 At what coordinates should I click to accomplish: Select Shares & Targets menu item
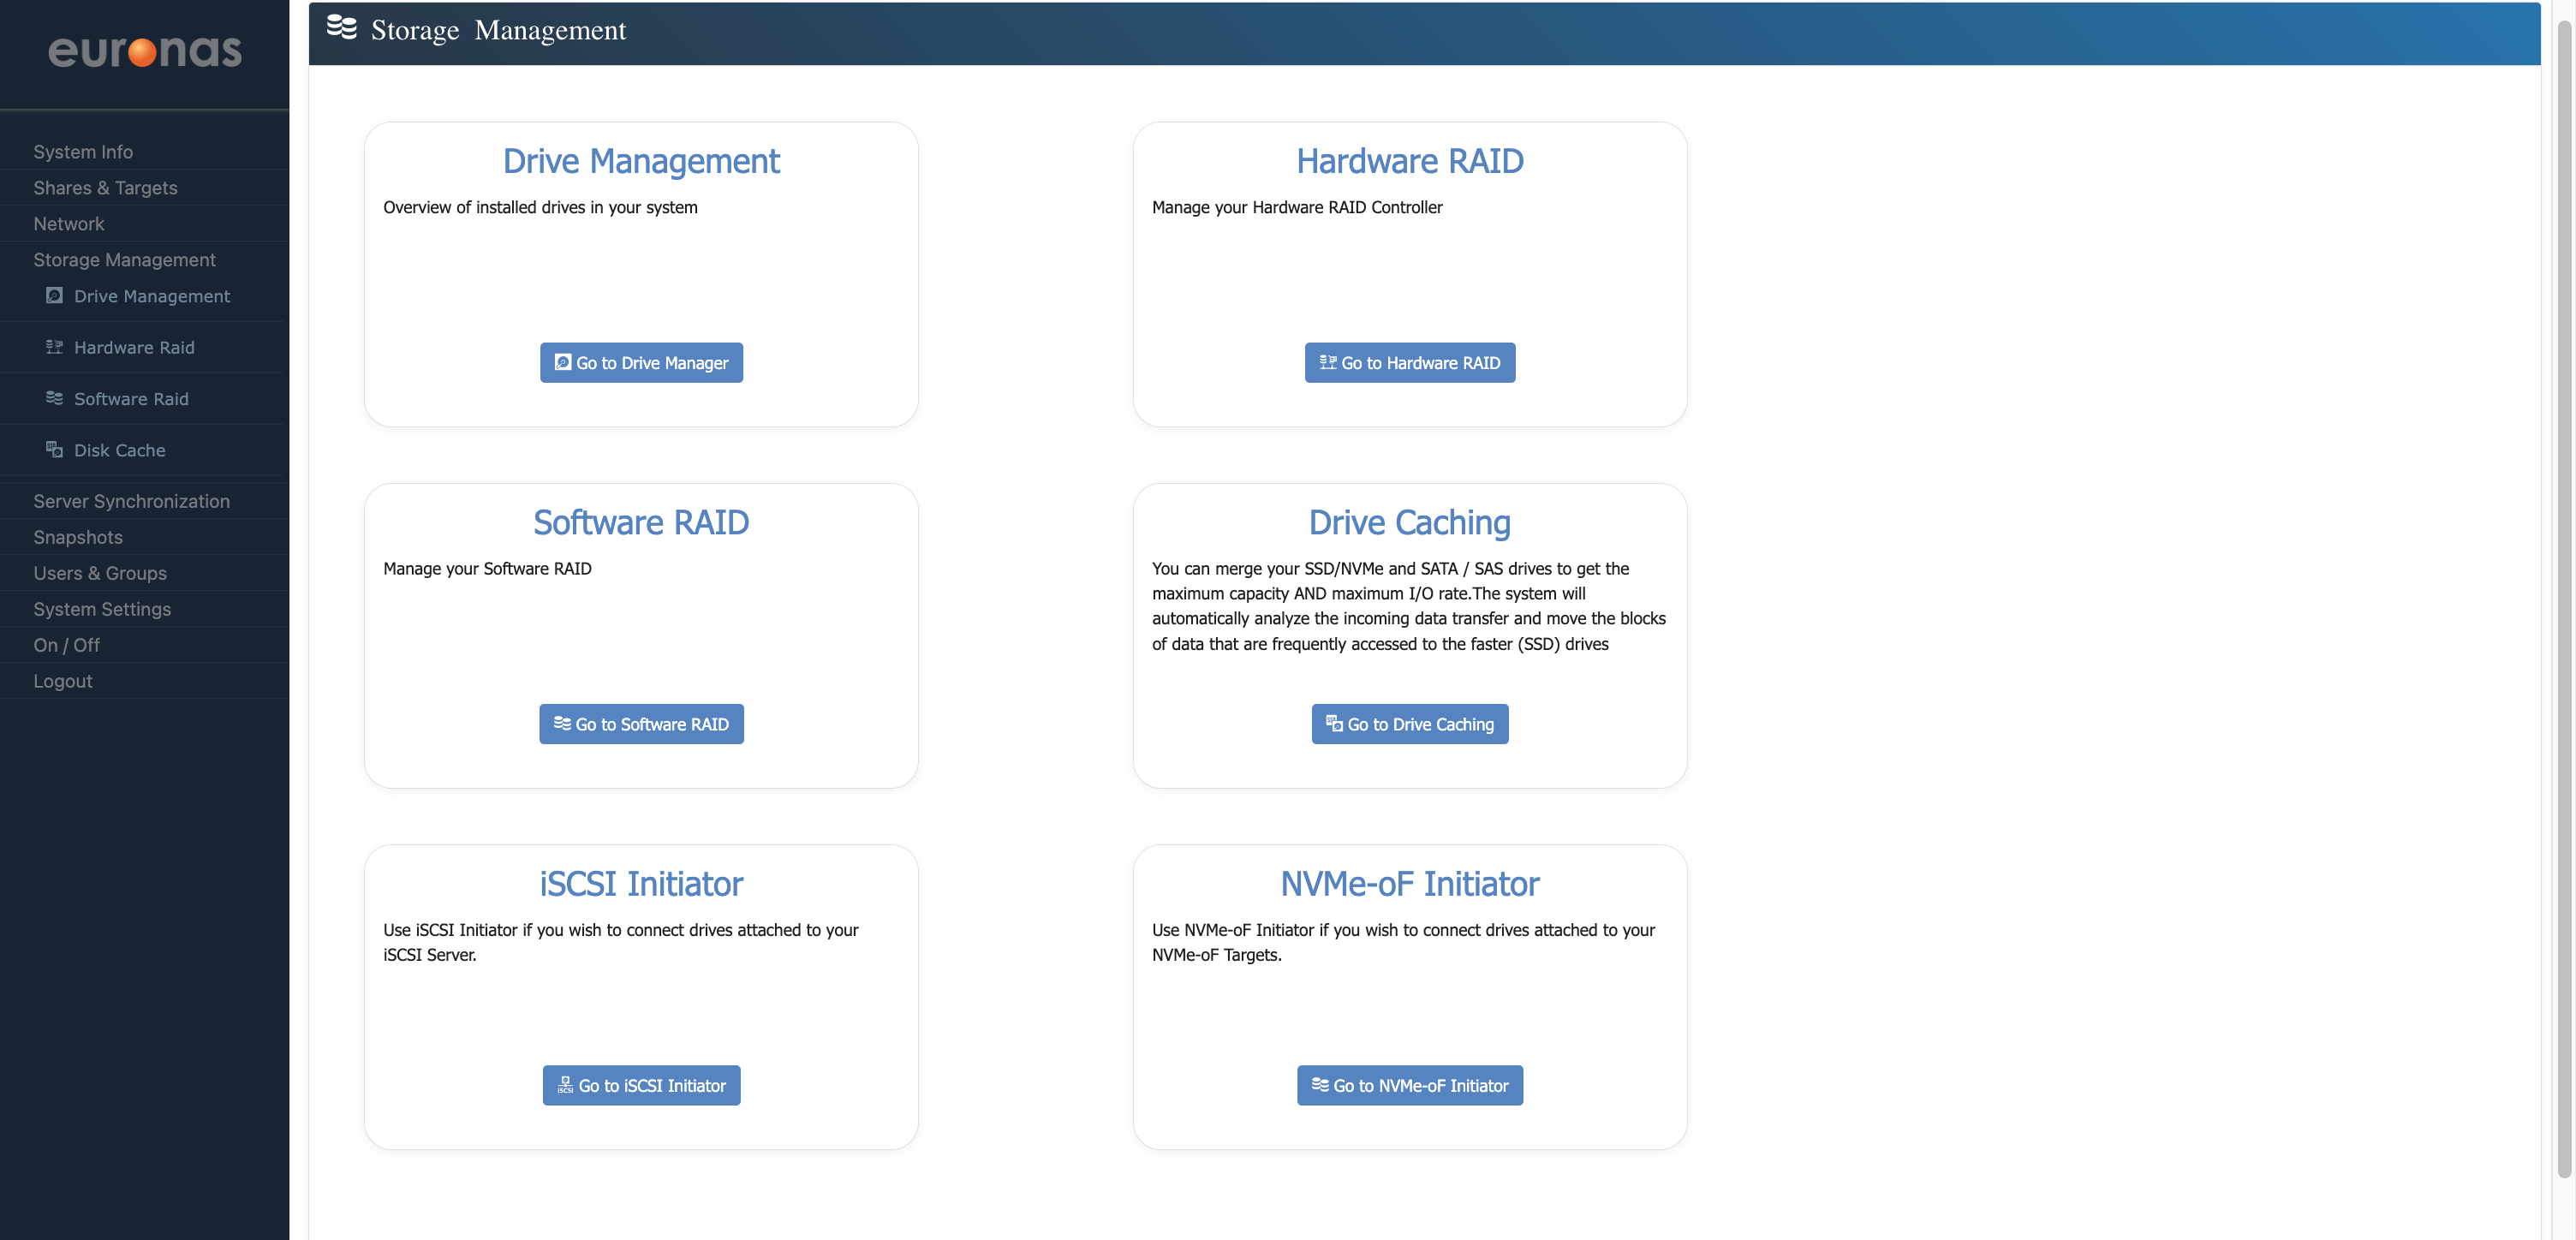click(105, 188)
